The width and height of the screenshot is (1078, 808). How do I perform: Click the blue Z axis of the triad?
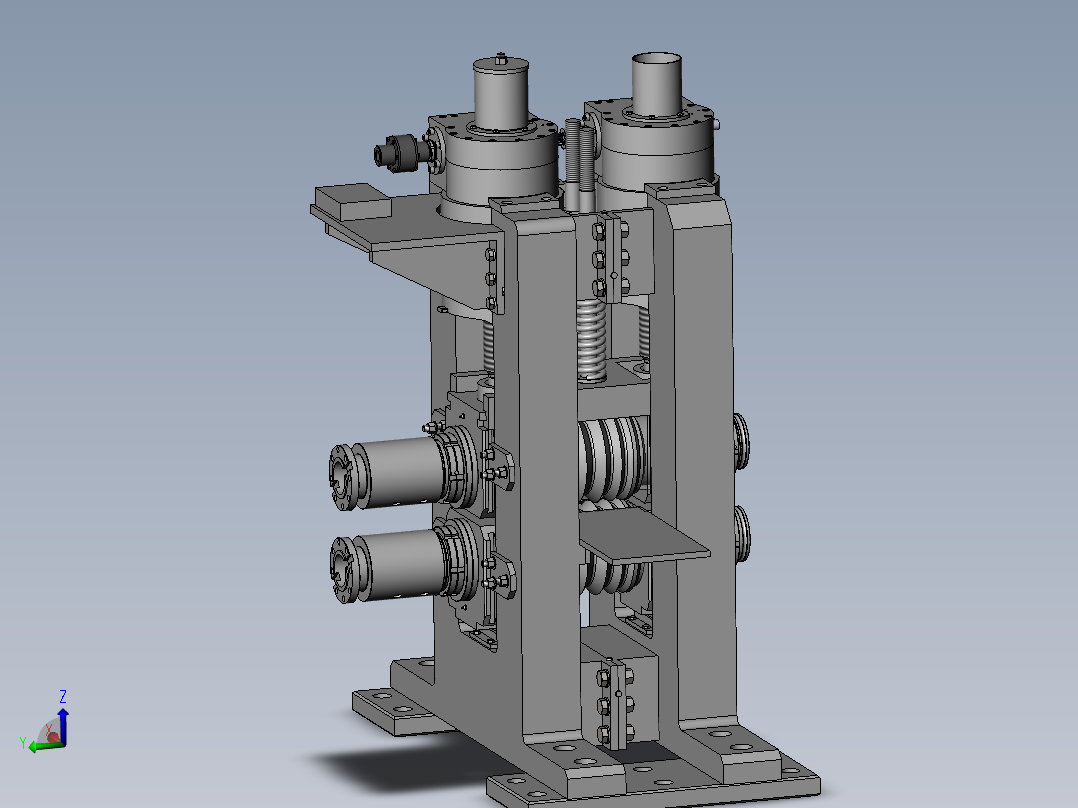63,725
